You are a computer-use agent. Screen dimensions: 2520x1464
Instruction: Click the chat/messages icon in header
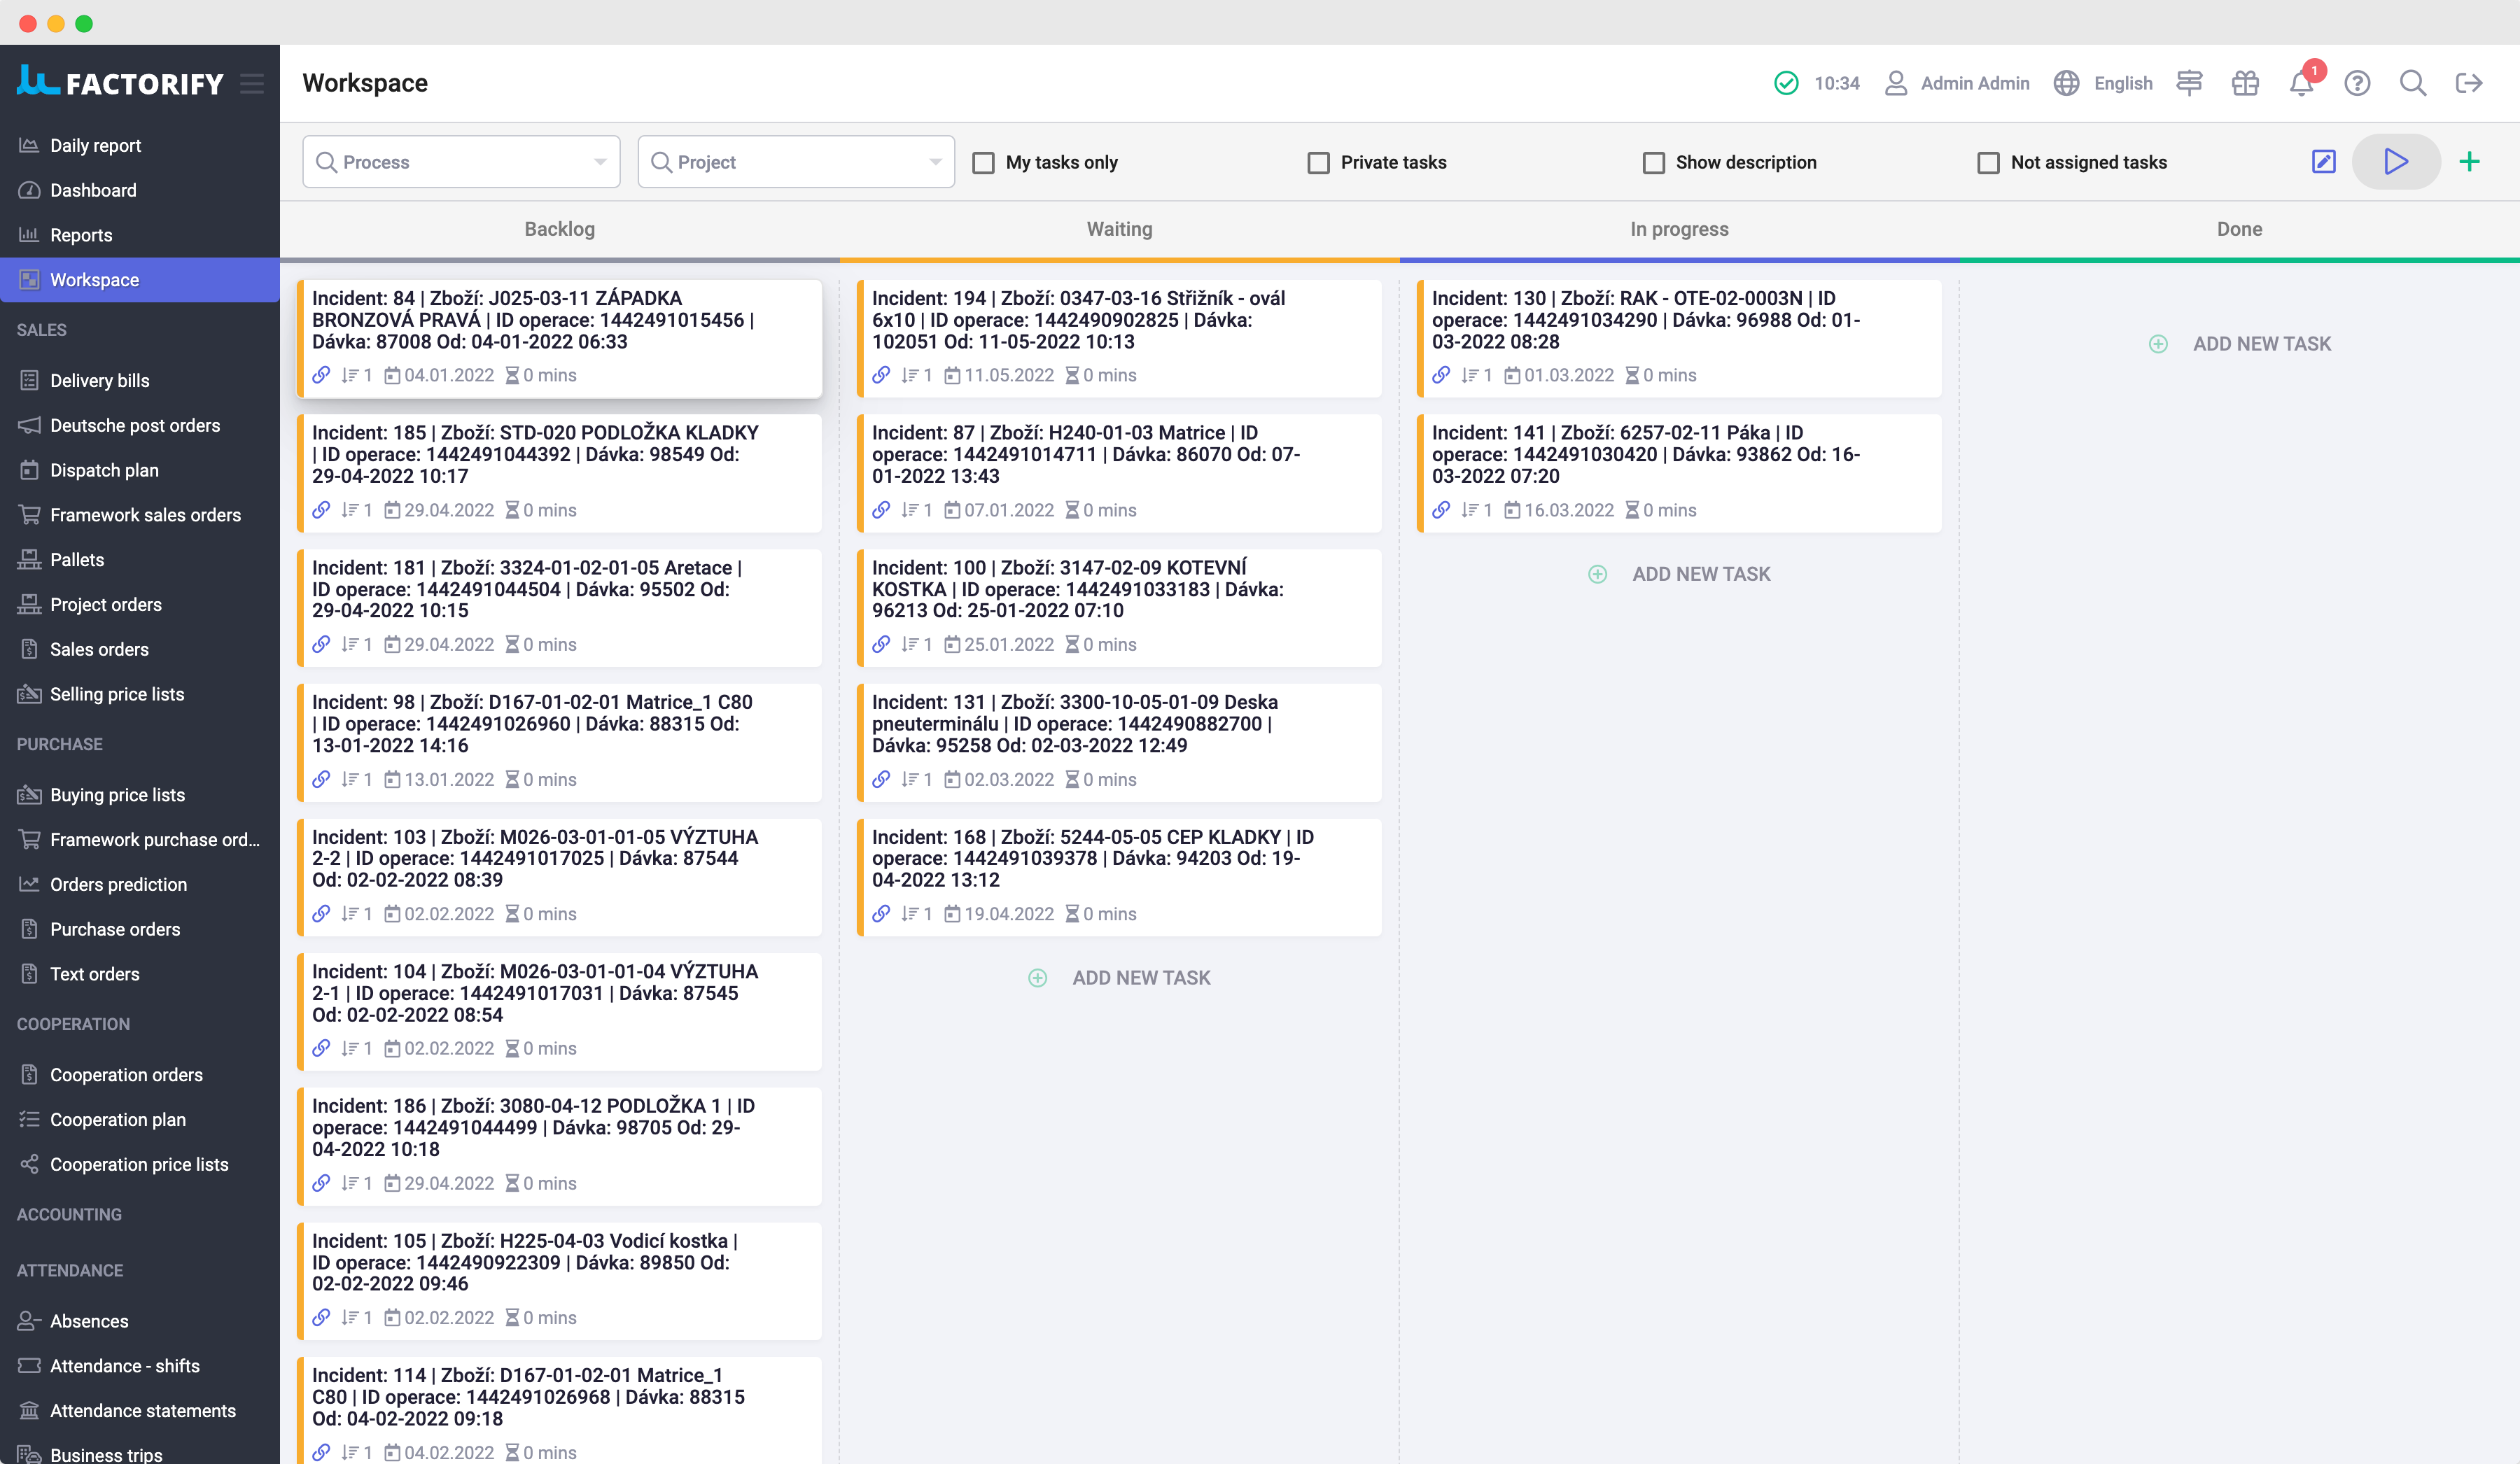tap(2189, 82)
